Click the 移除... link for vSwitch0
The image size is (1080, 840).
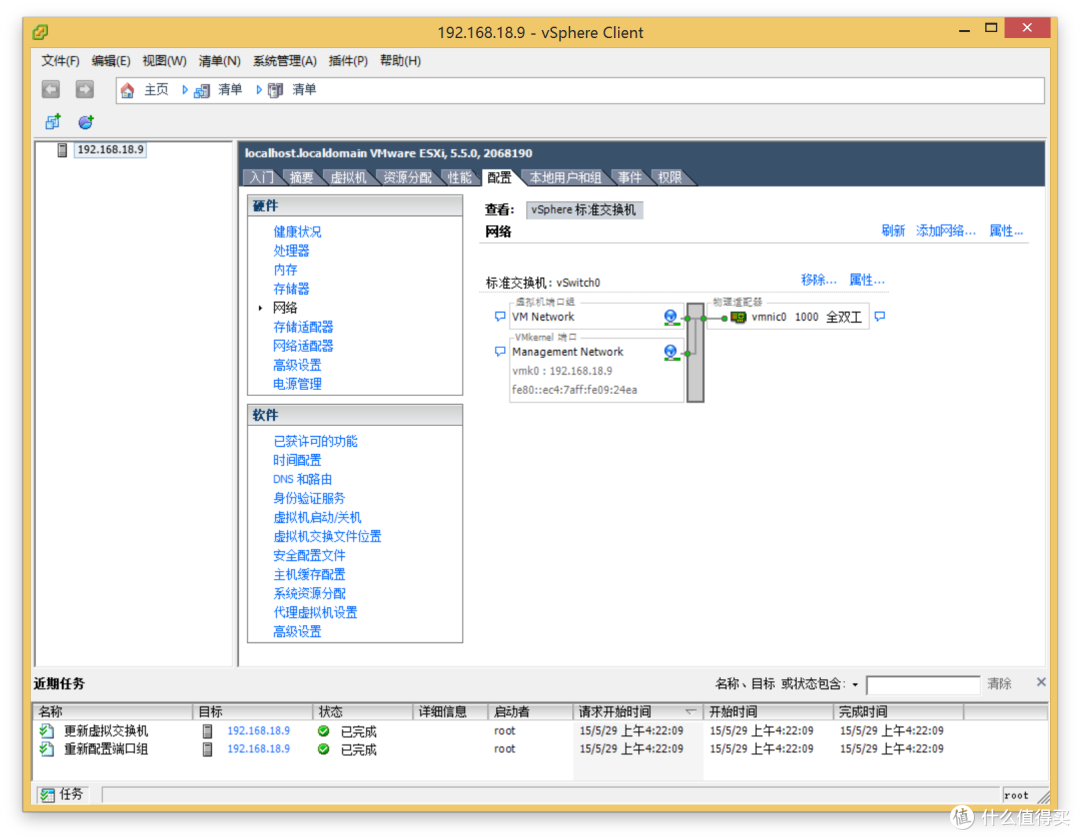click(818, 280)
